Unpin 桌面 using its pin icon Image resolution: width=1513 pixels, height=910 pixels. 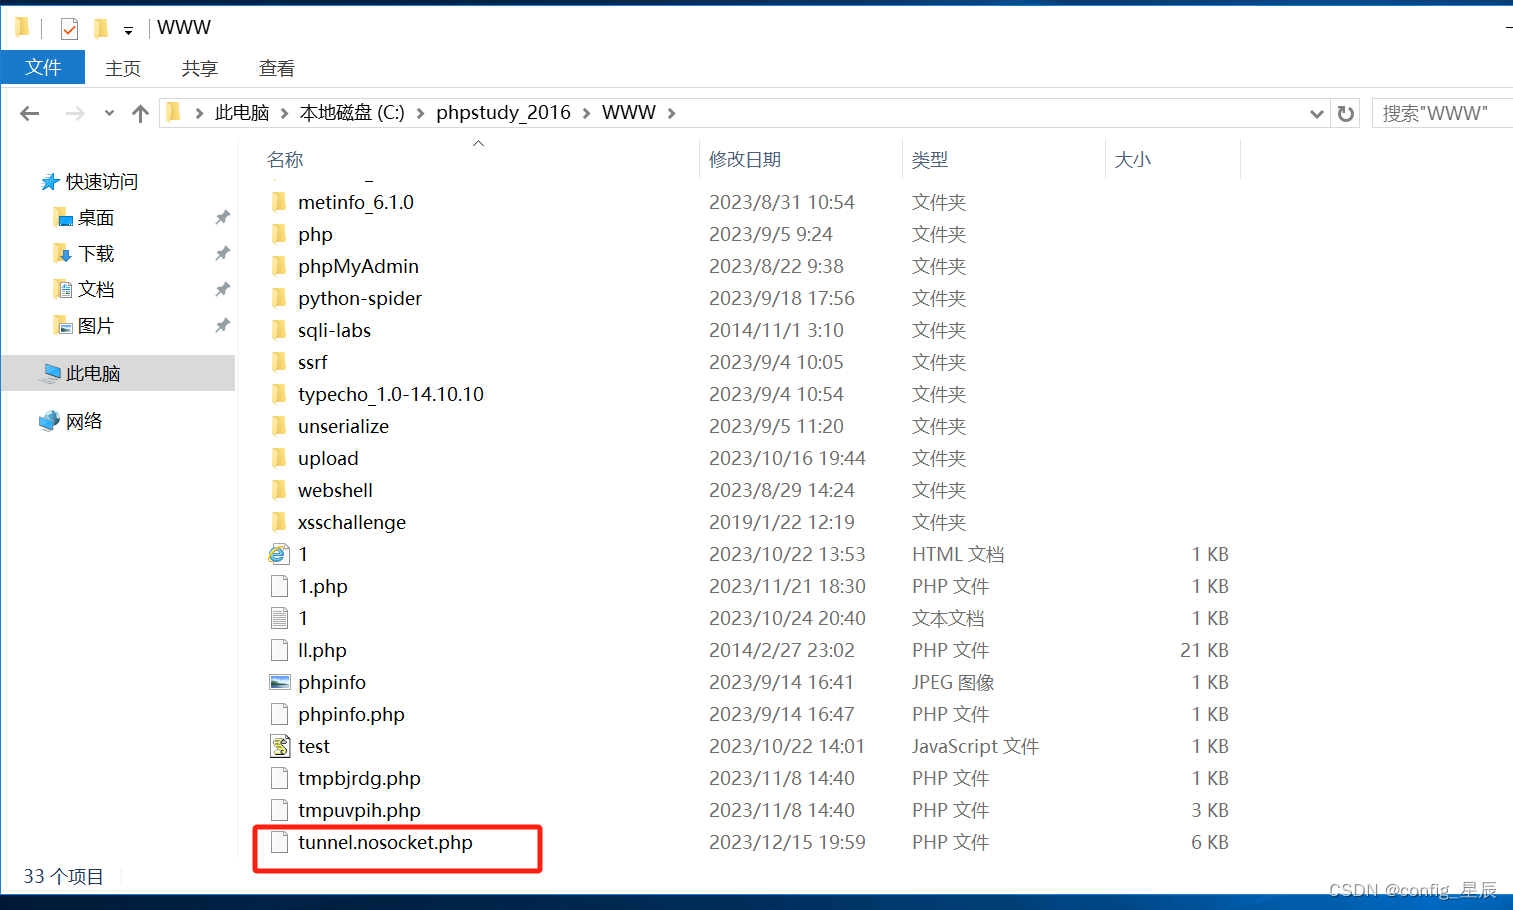click(222, 218)
